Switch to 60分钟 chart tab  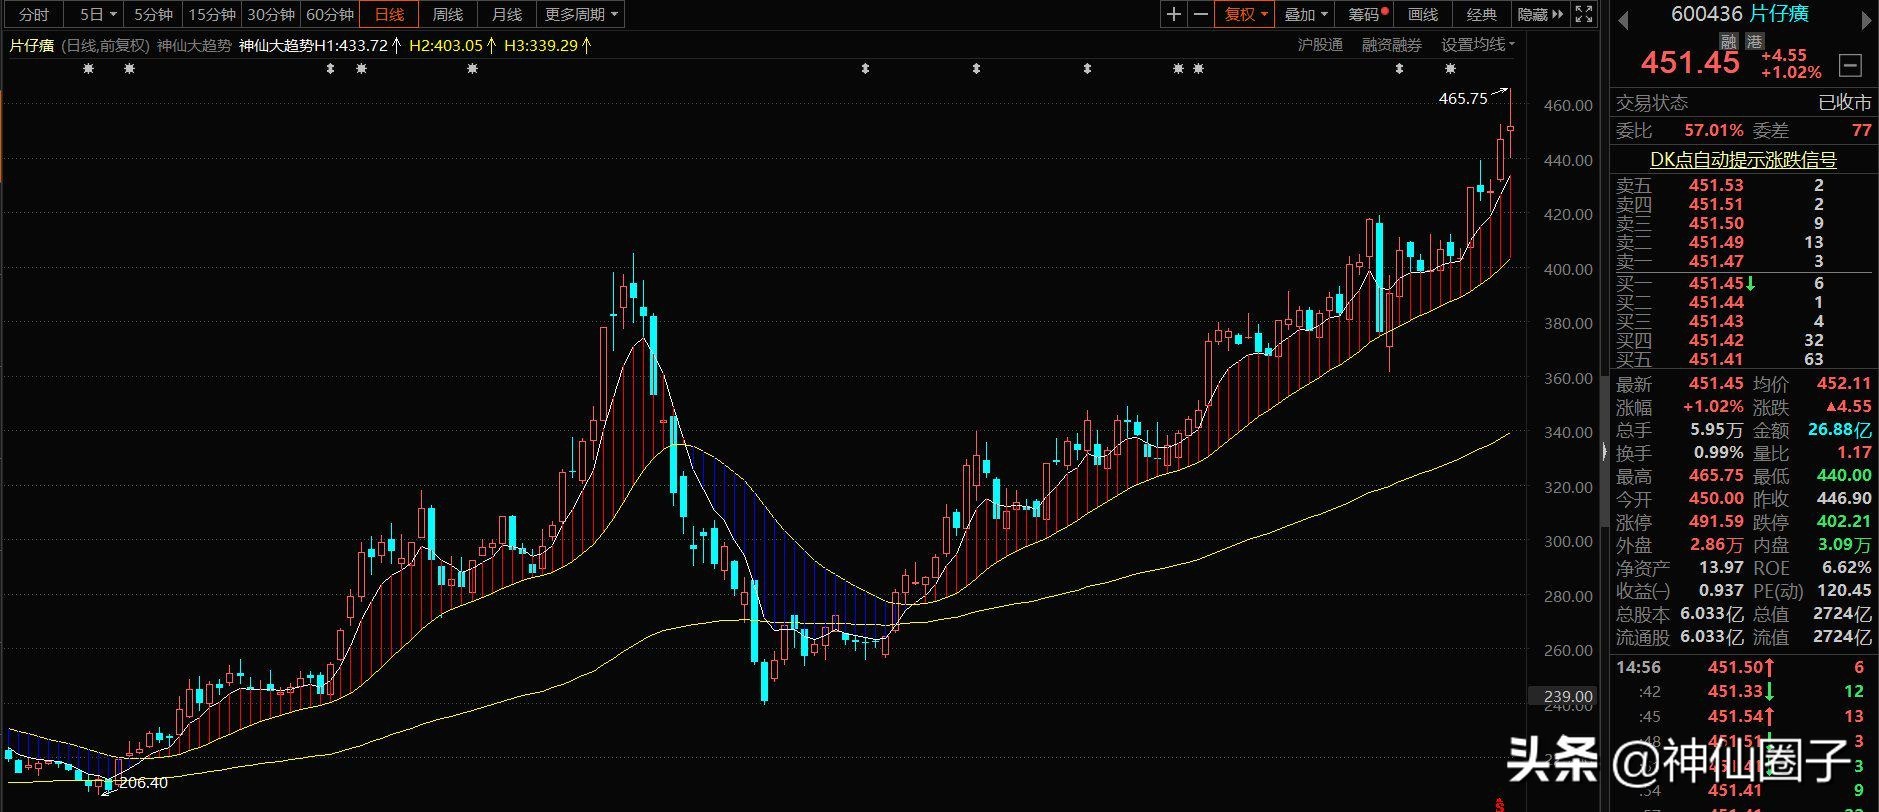pos(330,14)
